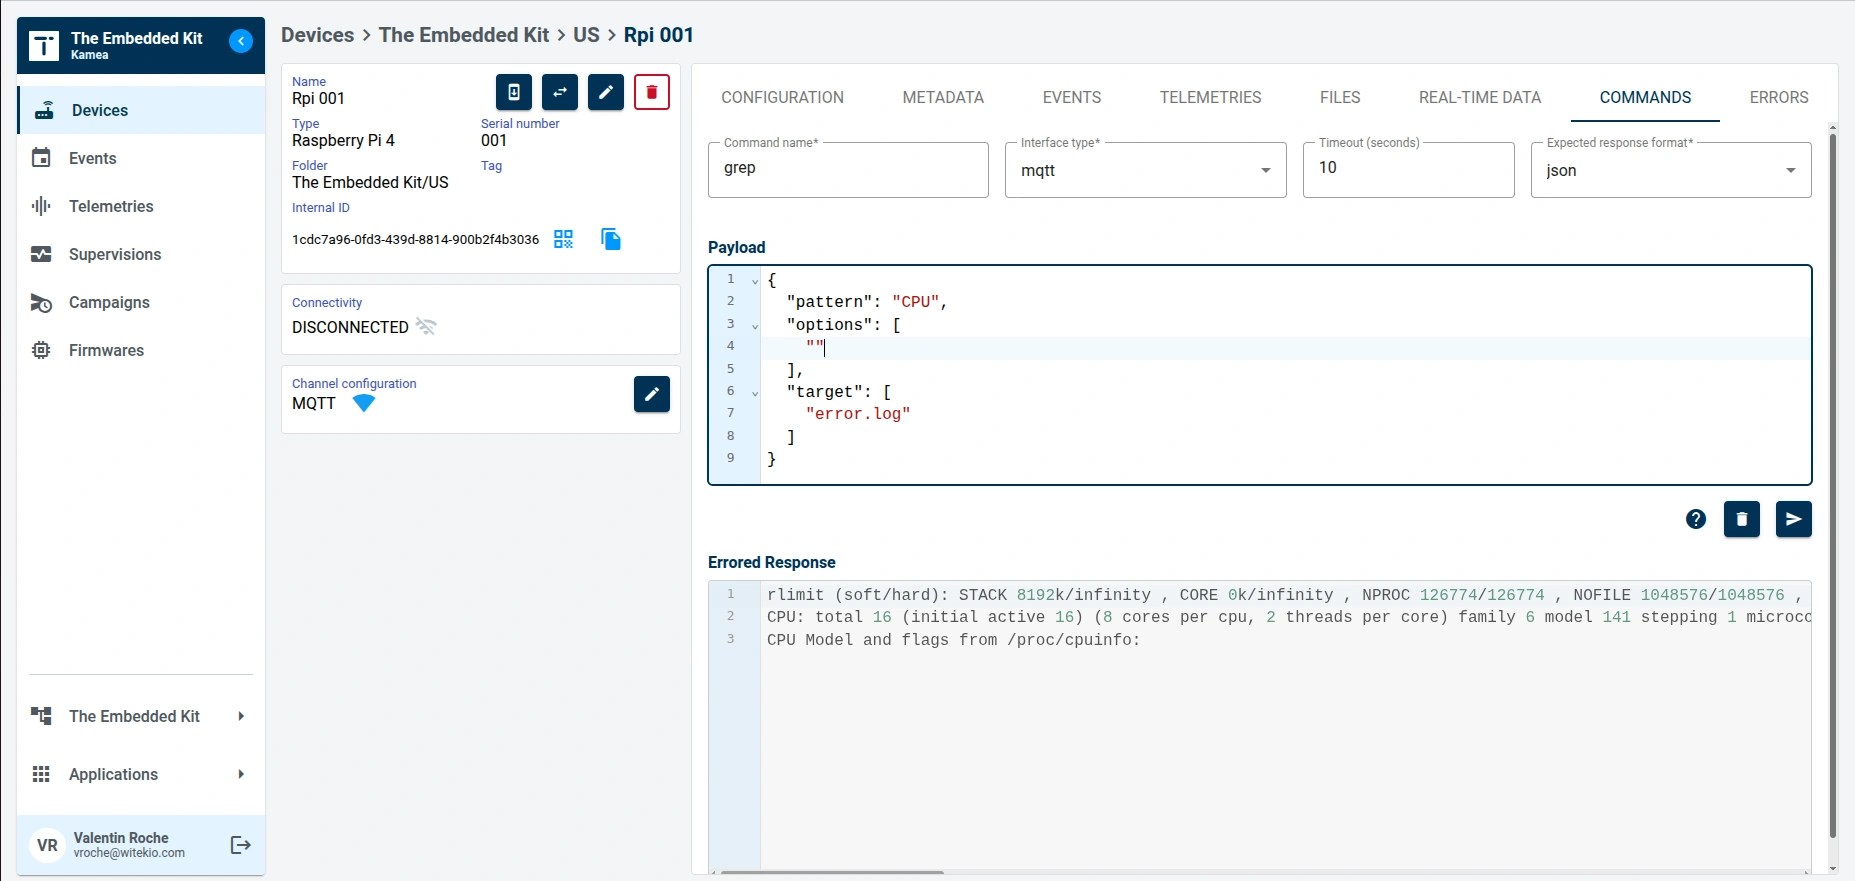Screen dimensions: 1855x881
Task: Click the internal ID text 1cdc7a96
Action: point(415,239)
